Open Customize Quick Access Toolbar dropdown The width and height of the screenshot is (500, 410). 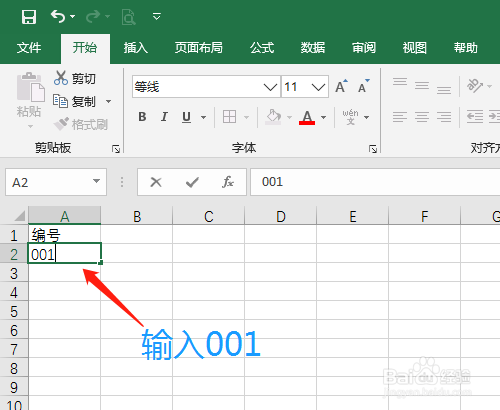(x=157, y=16)
